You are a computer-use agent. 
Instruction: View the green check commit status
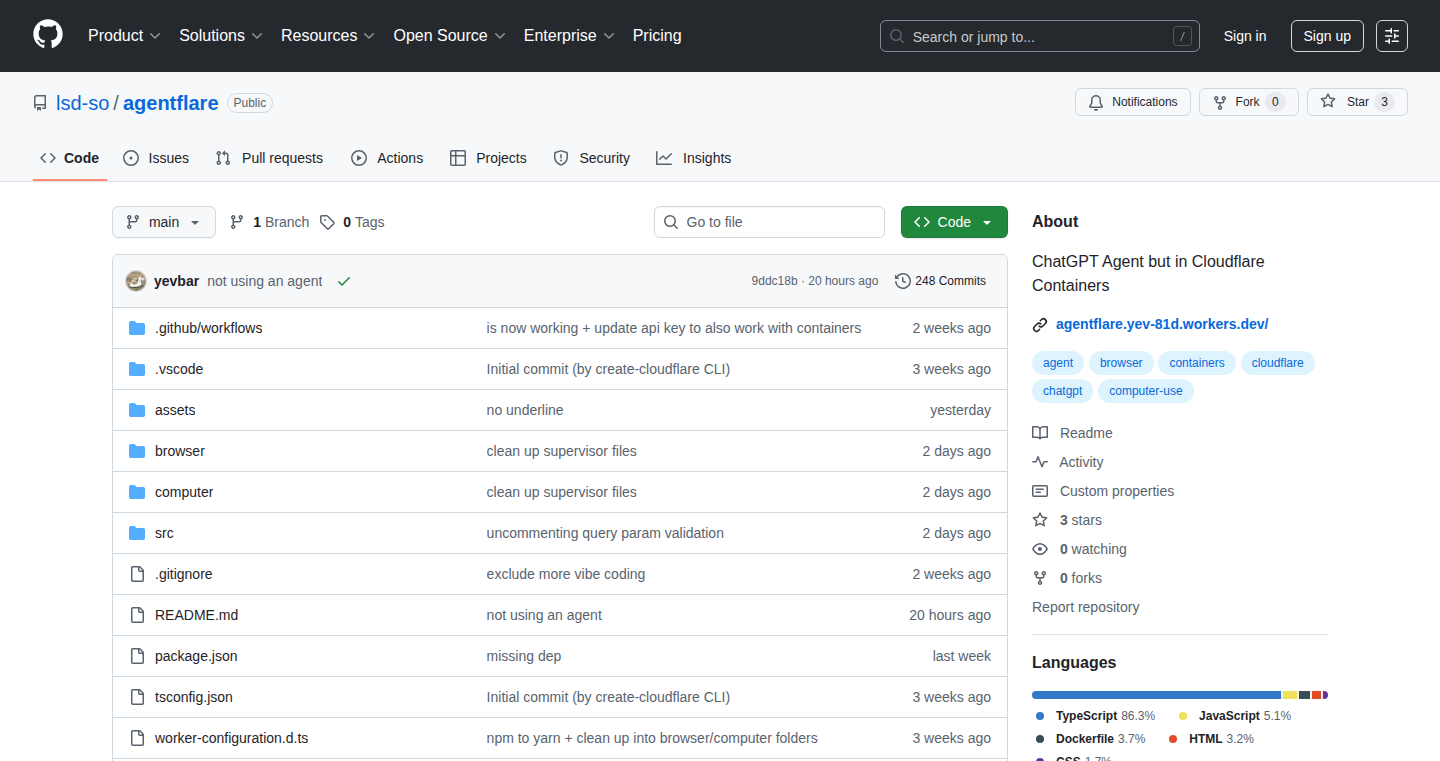pyautogui.click(x=344, y=281)
